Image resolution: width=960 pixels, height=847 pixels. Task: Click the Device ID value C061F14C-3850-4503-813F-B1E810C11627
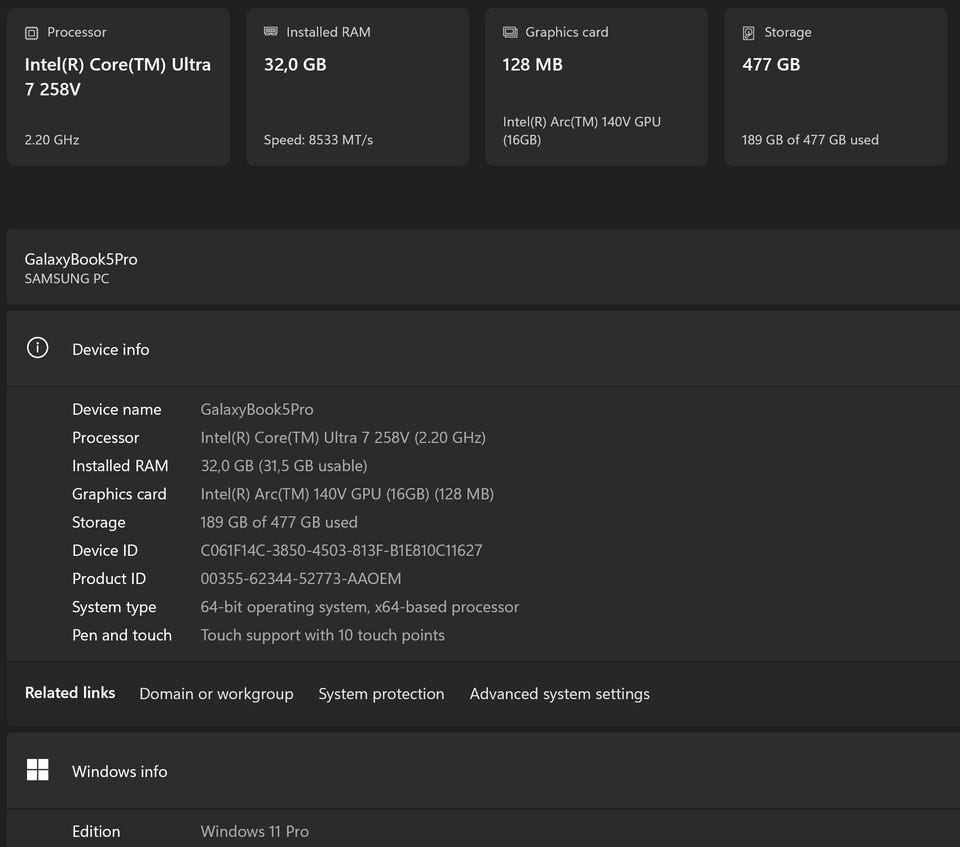point(341,550)
